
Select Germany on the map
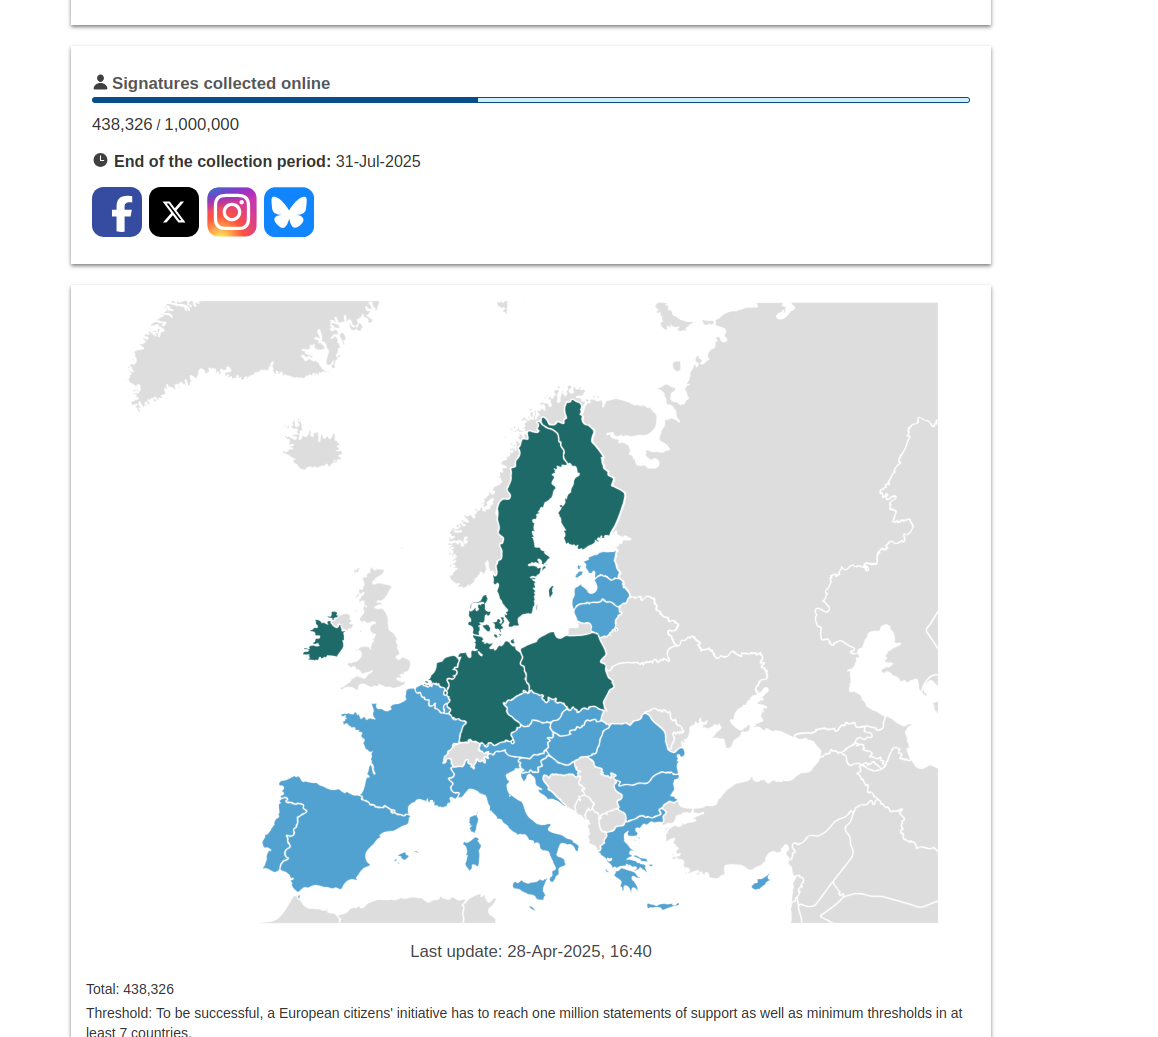click(x=485, y=690)
